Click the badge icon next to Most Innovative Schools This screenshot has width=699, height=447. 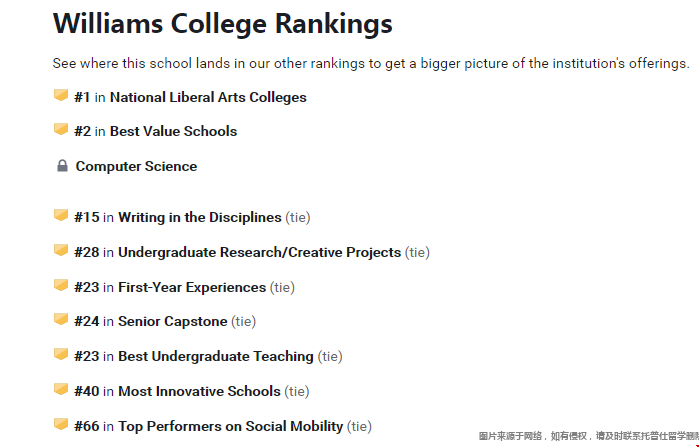click(x=61, y=389)
